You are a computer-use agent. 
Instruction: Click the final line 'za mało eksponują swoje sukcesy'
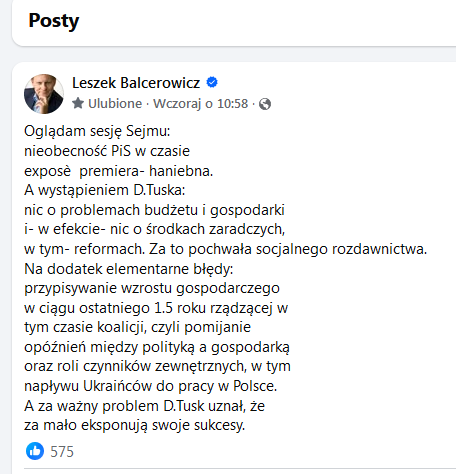(134, 425)
